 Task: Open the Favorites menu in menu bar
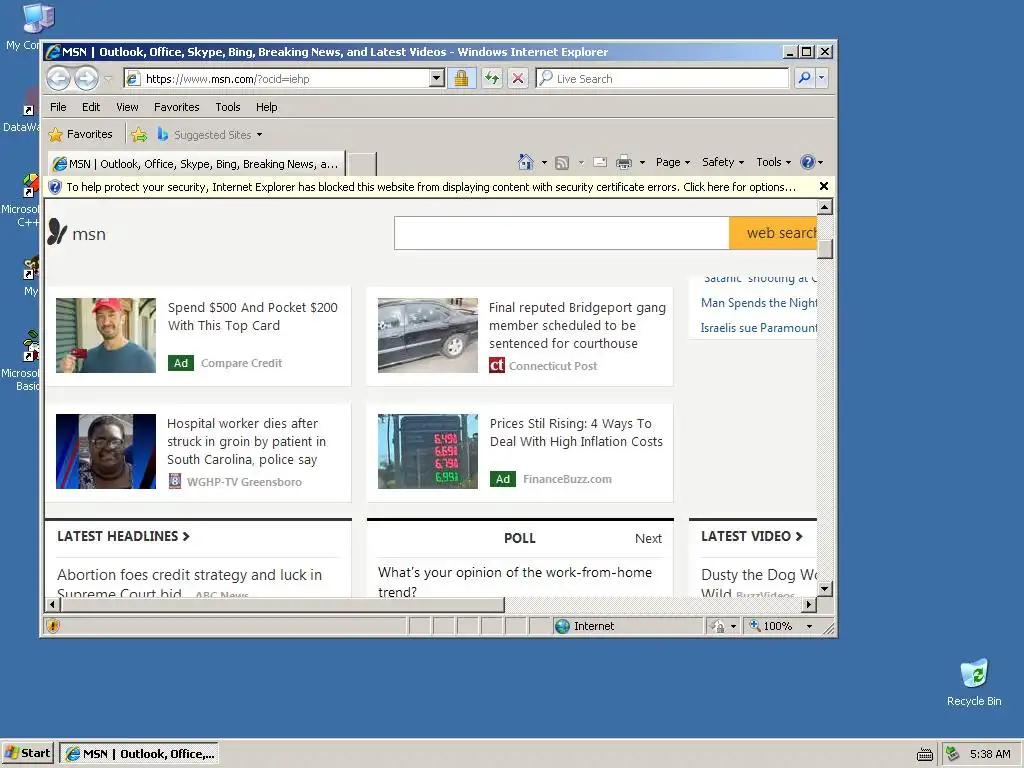[x=176, y=107]
